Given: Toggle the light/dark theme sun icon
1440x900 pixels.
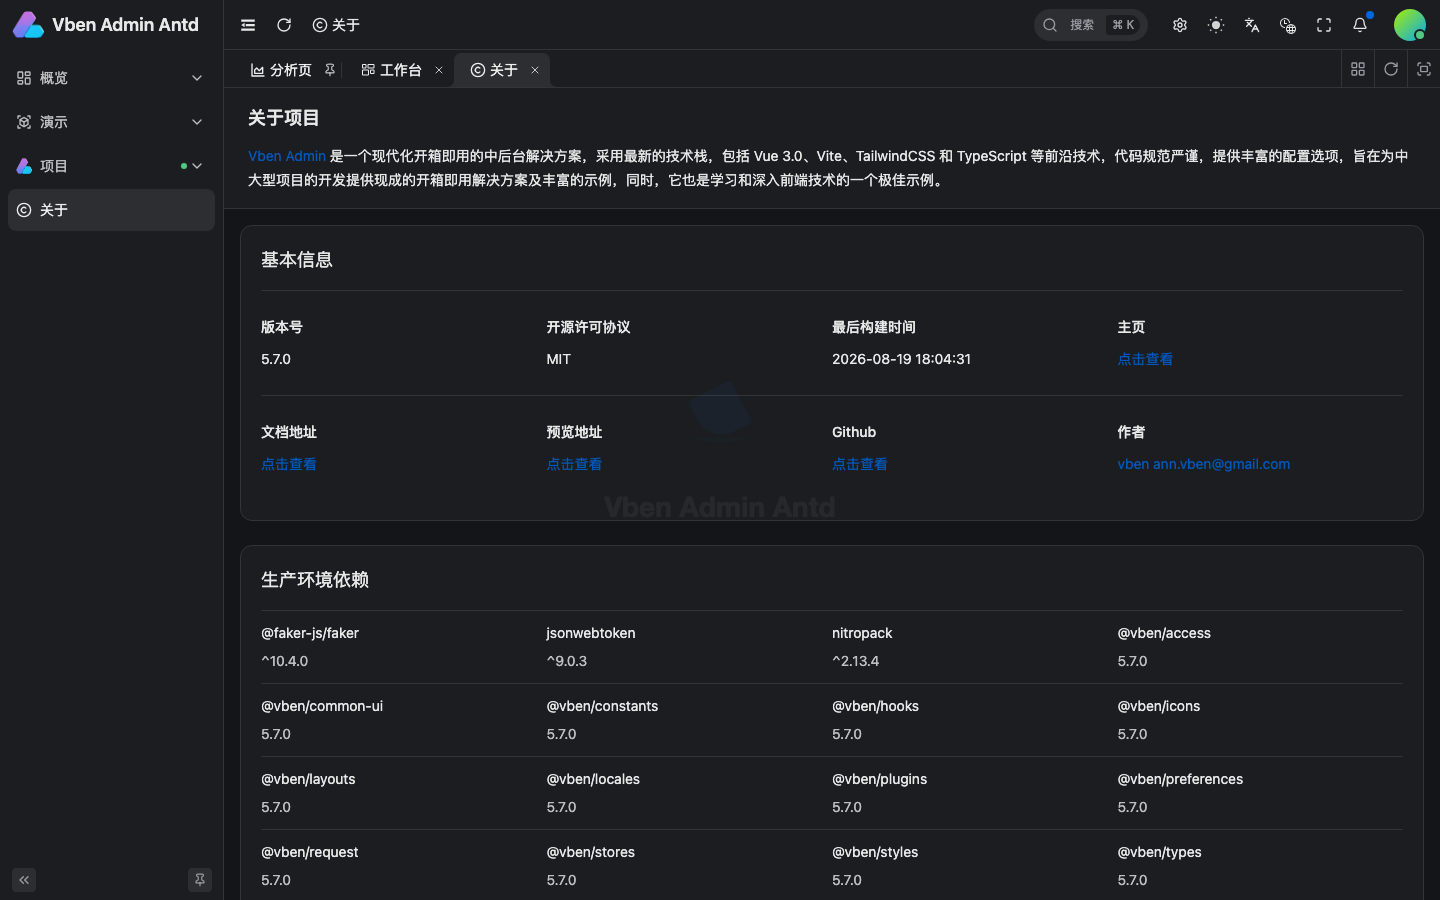Looking at the screenshot, I should [x=1216, y=25].
